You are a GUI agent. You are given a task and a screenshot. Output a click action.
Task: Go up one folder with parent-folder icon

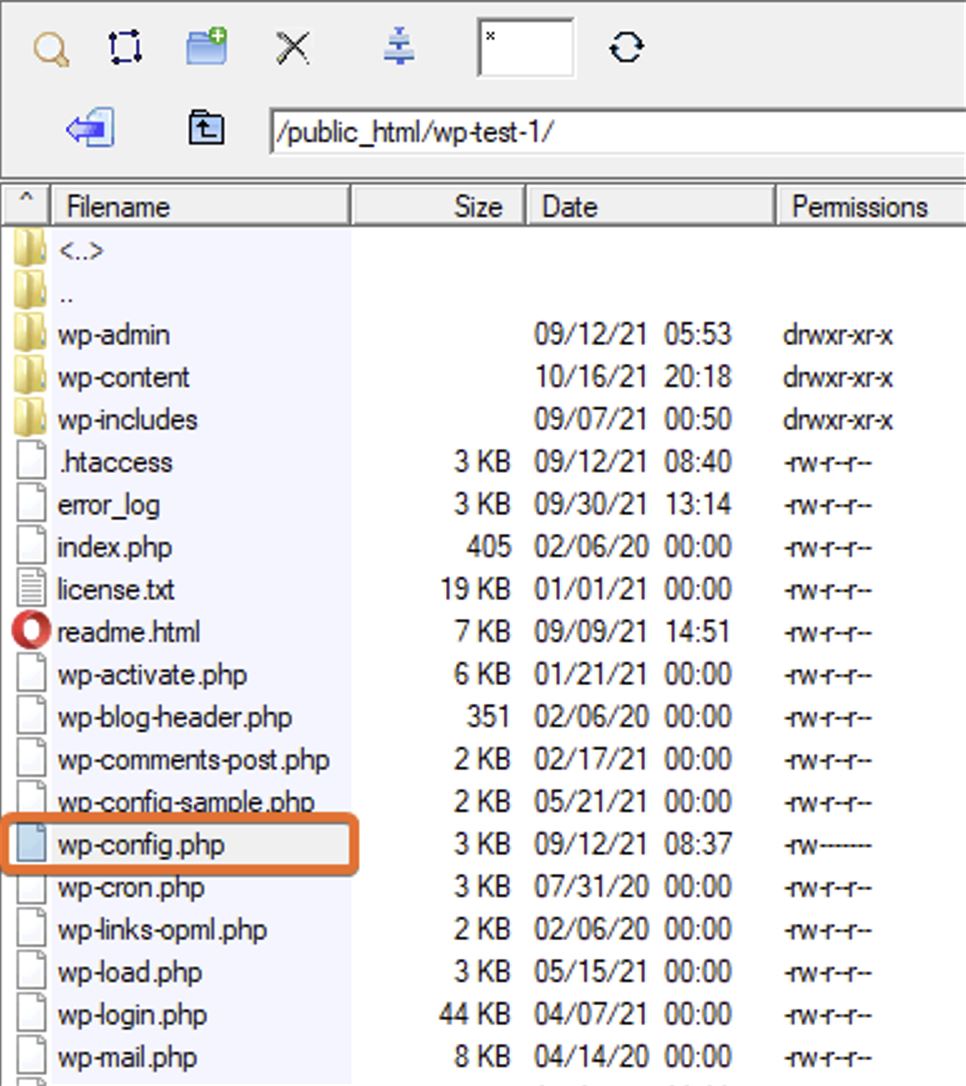tap(206, 128)
